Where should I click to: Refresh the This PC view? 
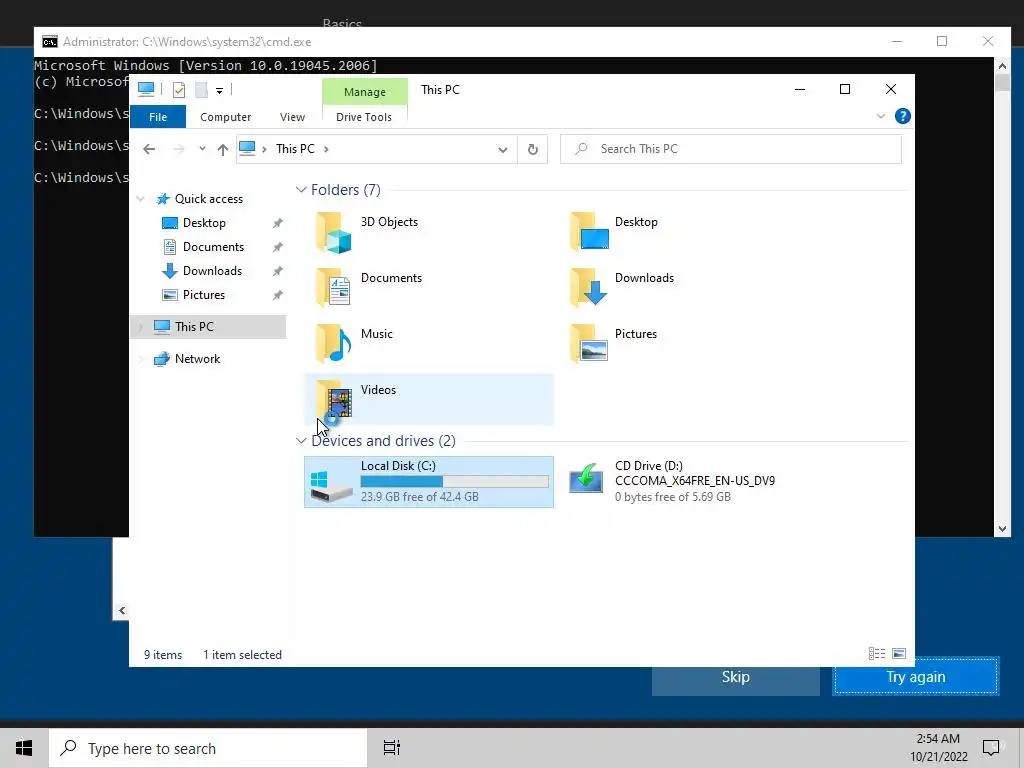pyautogui.click(x=533, y=150)
